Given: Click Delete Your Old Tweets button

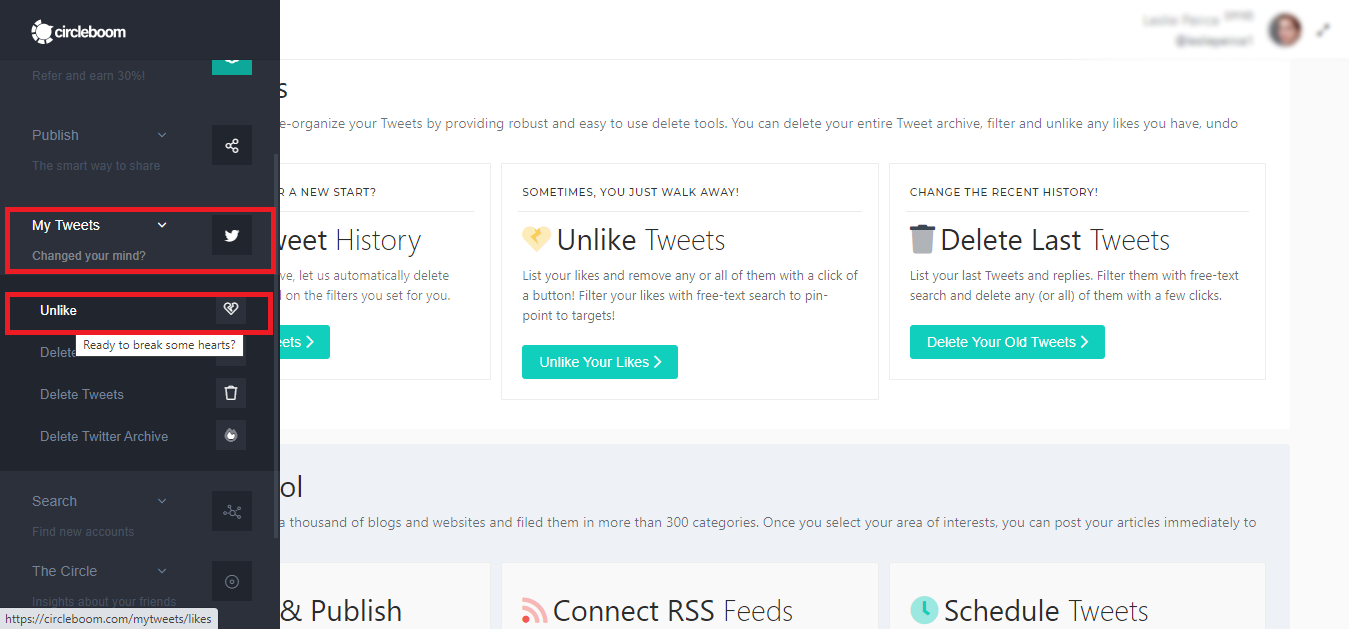Looking at the screenshot, I should pyautogui.click(x=1007, y=341).
